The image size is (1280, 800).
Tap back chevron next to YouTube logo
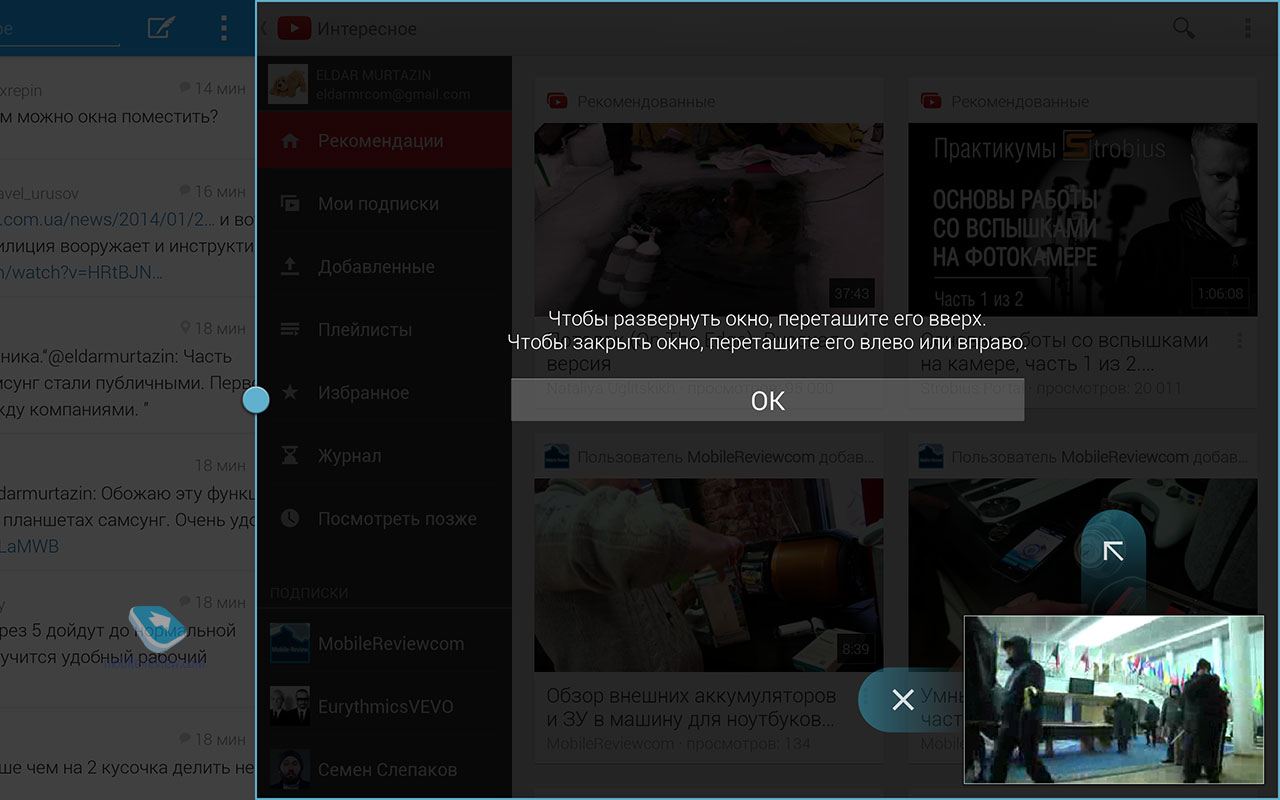pyautogui.click(x=265, y=29)
